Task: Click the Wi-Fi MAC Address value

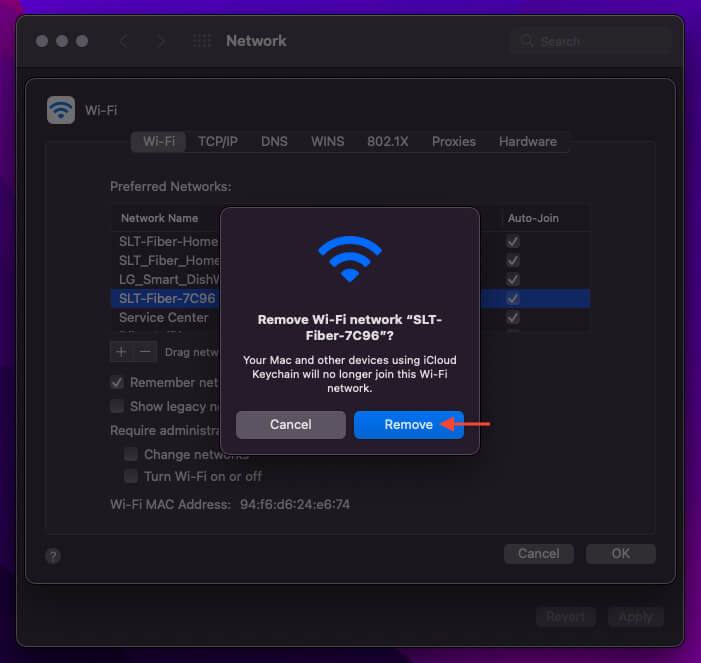Action: click(295, 504)
